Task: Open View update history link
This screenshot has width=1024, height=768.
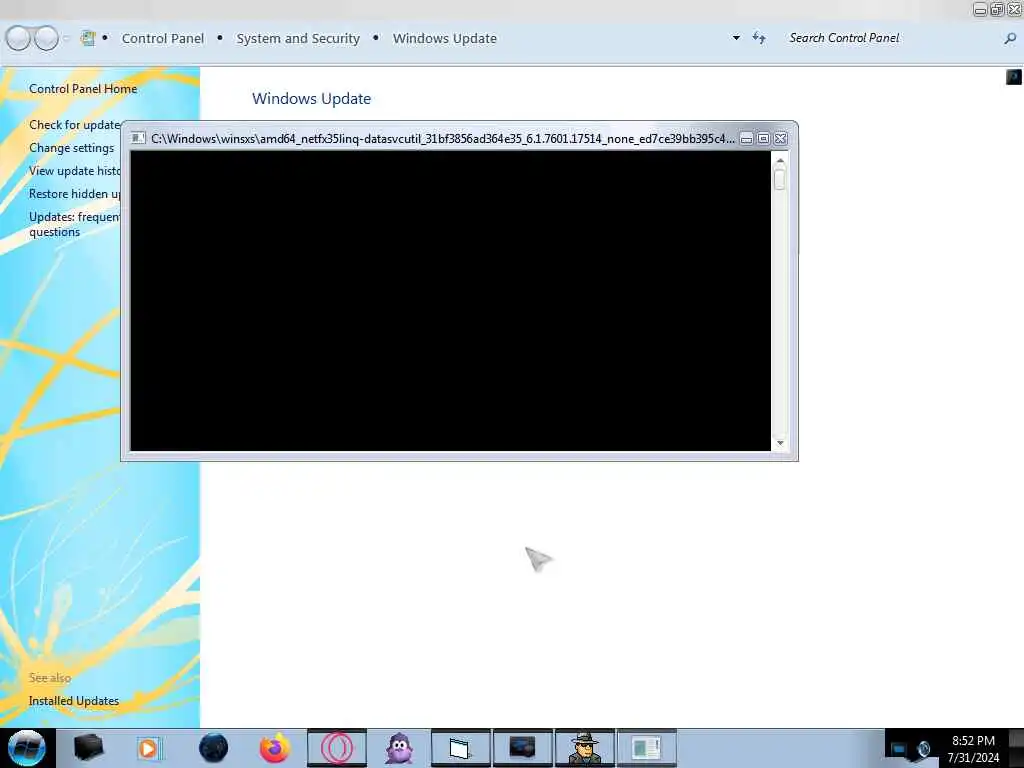Action: (x=74, y=170)
